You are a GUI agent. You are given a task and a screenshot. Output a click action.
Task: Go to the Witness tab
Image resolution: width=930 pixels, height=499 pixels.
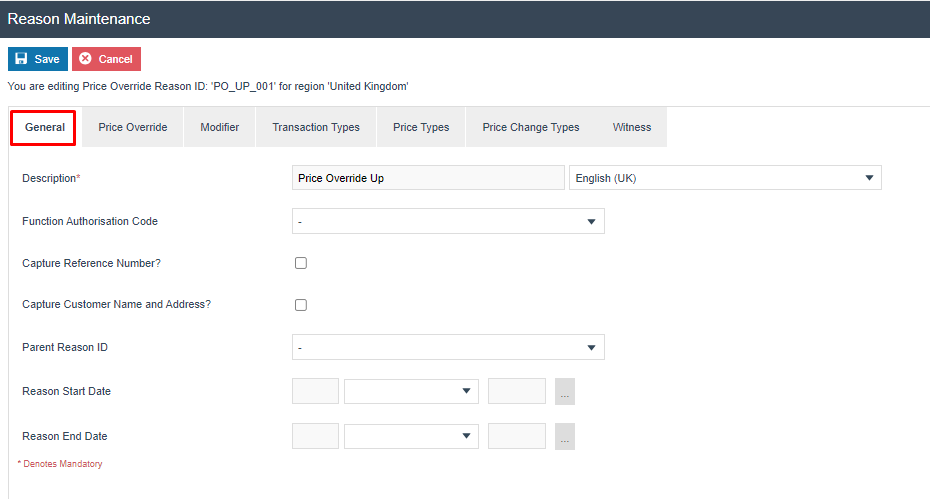click(x=632, y=127)
